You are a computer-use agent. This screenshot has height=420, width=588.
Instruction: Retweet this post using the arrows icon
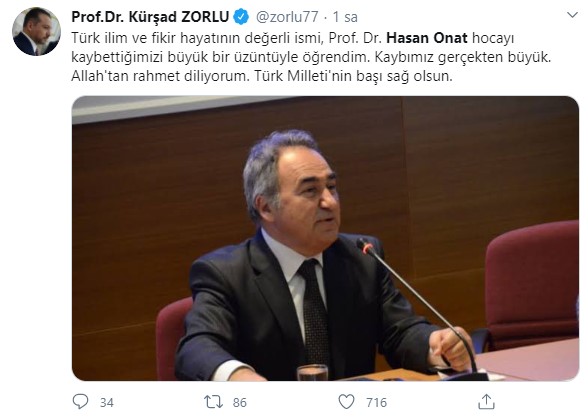coord(213,402)
